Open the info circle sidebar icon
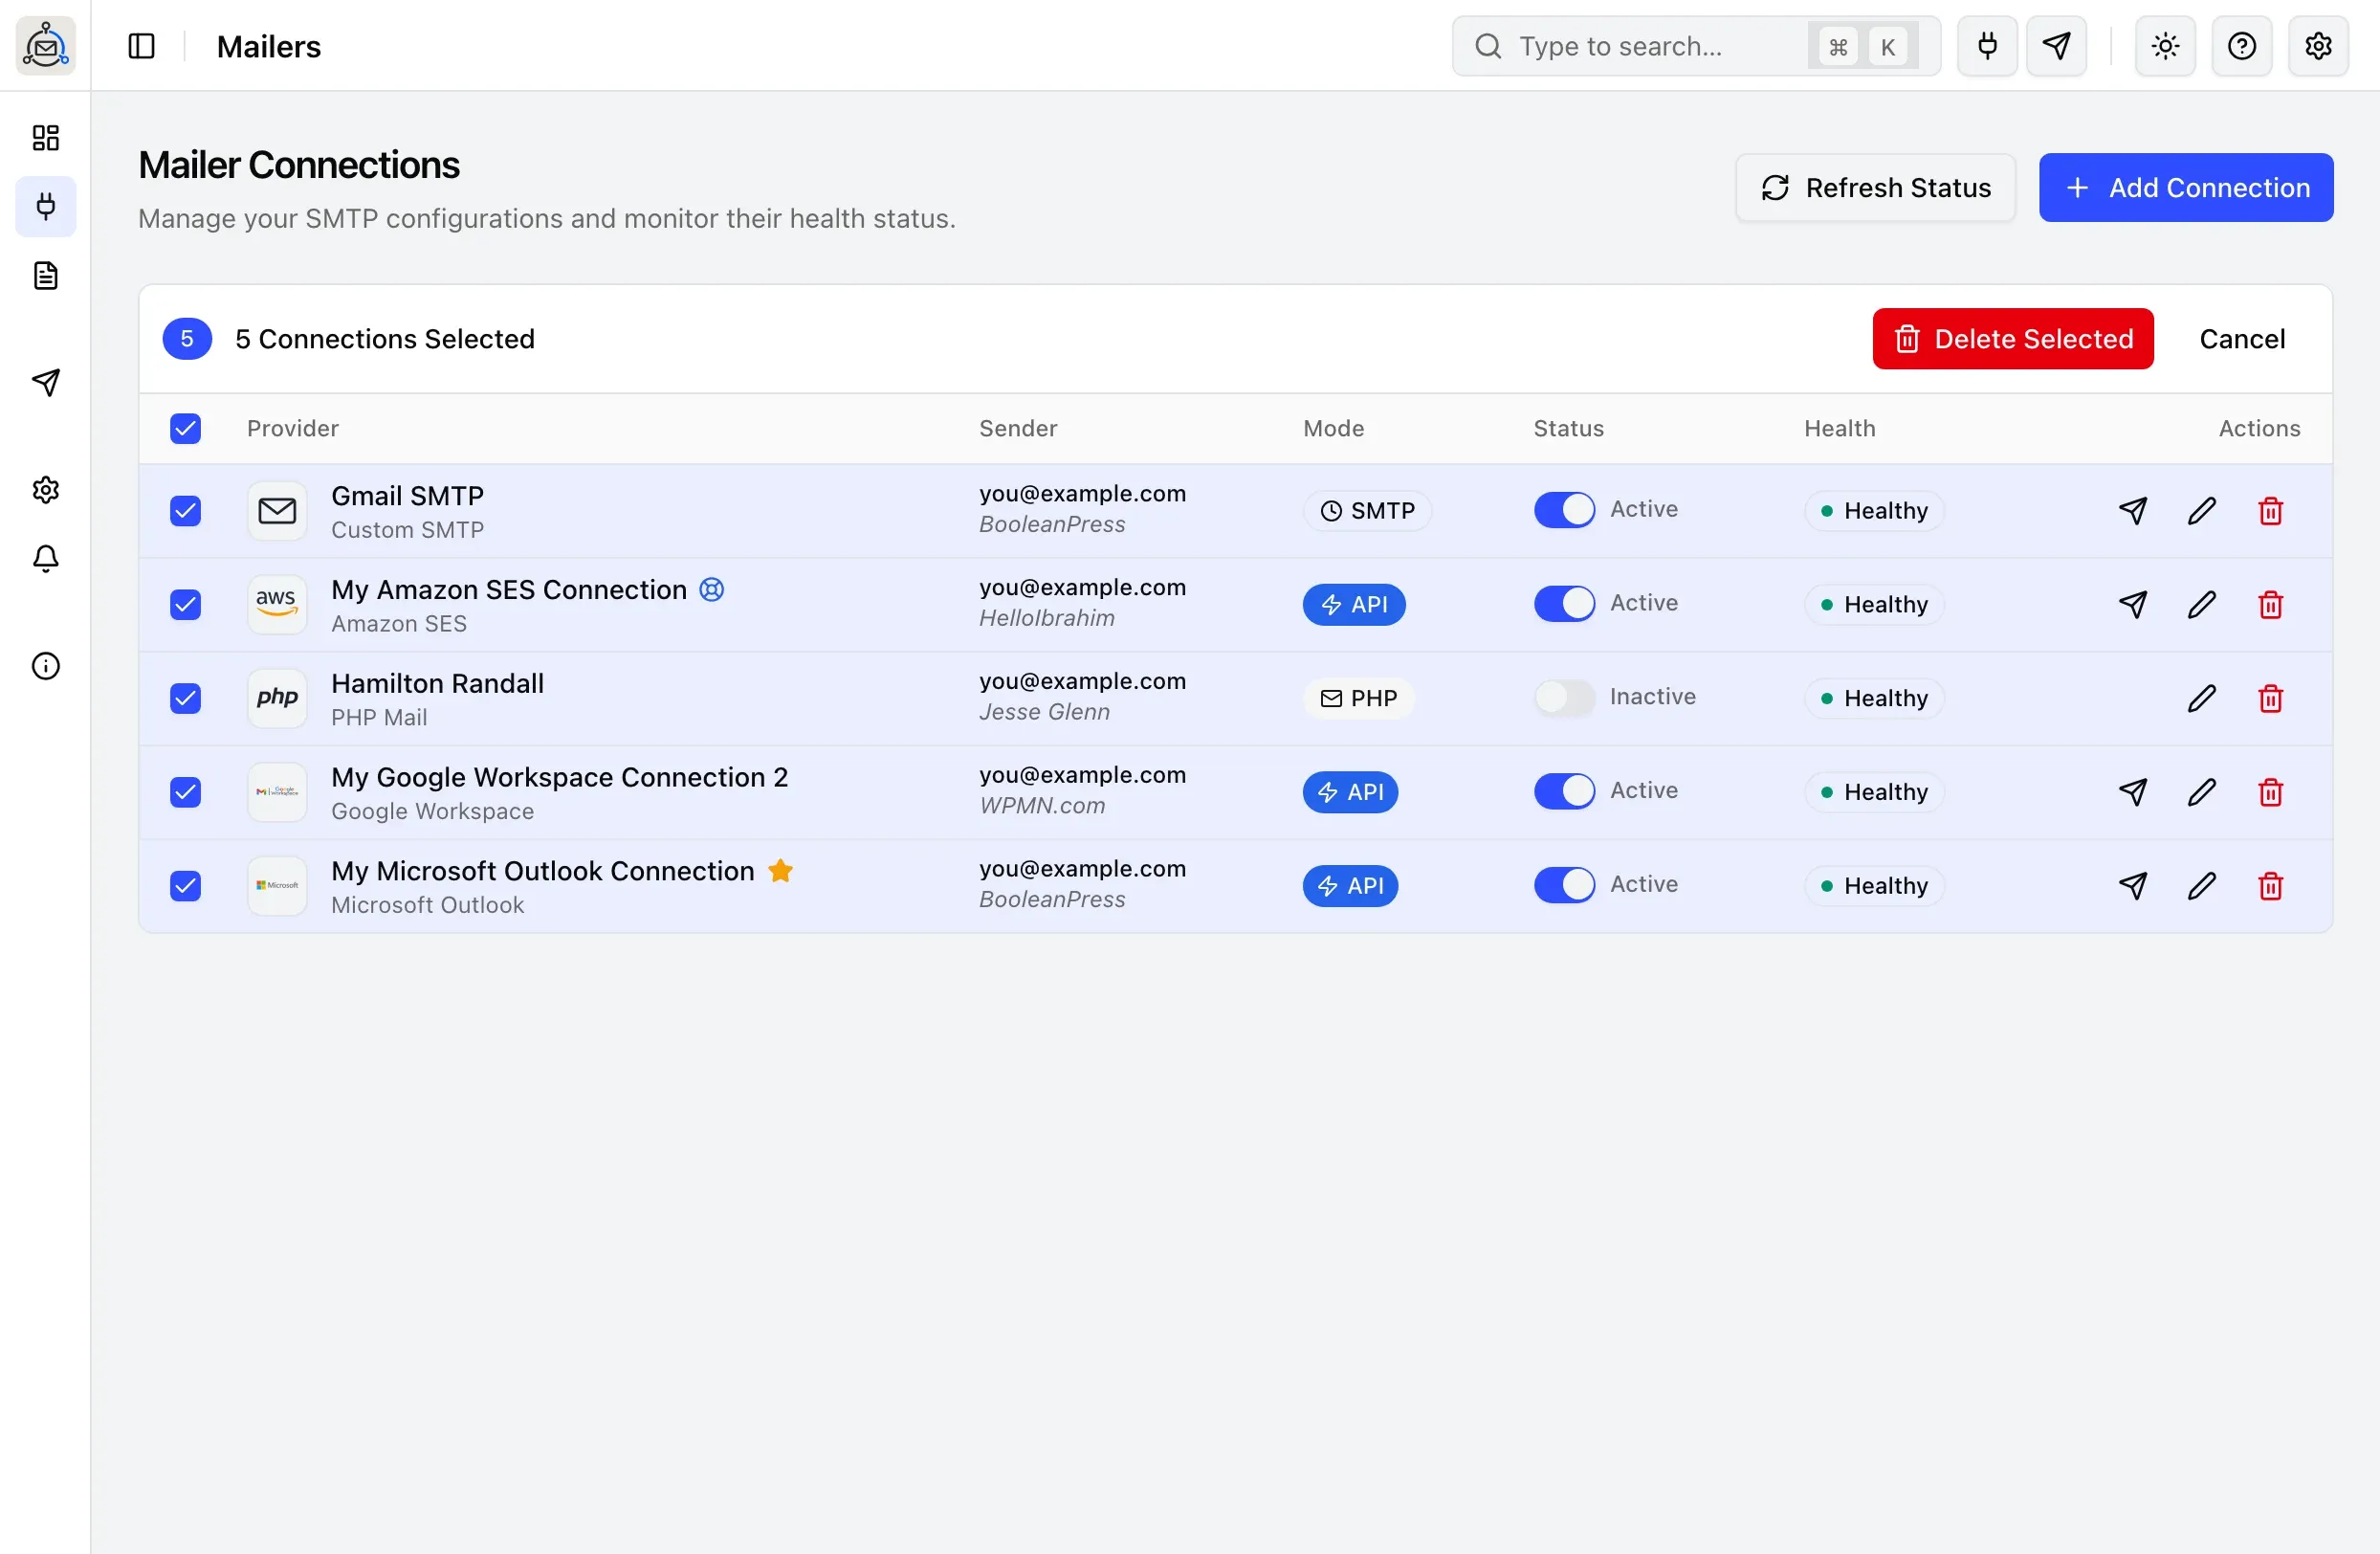The height and width of the screenshot is (1554, 2380). [x=46, y=666]
